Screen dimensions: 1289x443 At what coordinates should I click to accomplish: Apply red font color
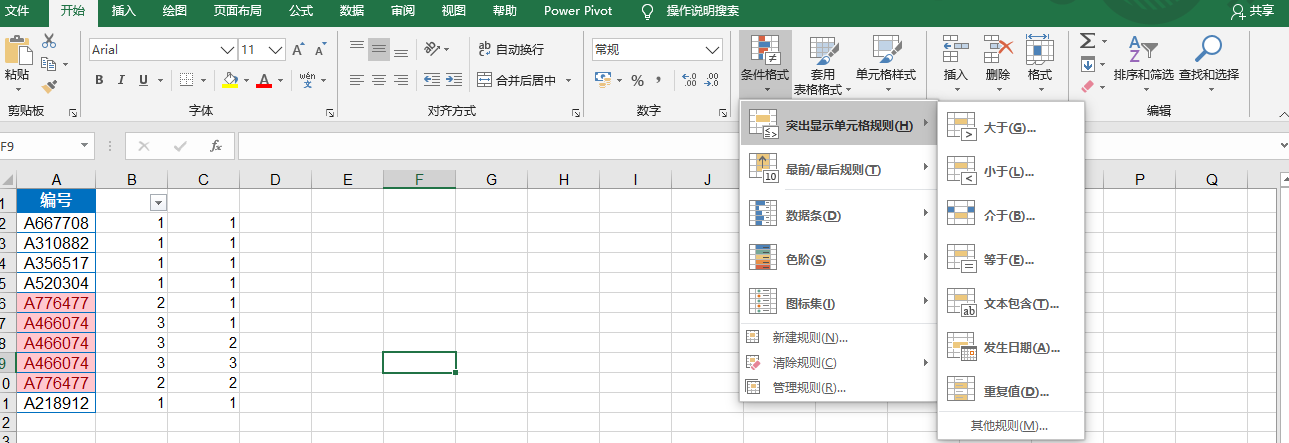click(x=264, y=80)
